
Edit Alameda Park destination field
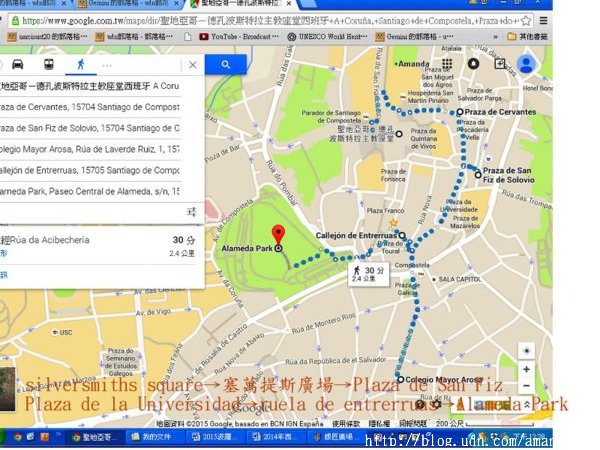(90, 191)
